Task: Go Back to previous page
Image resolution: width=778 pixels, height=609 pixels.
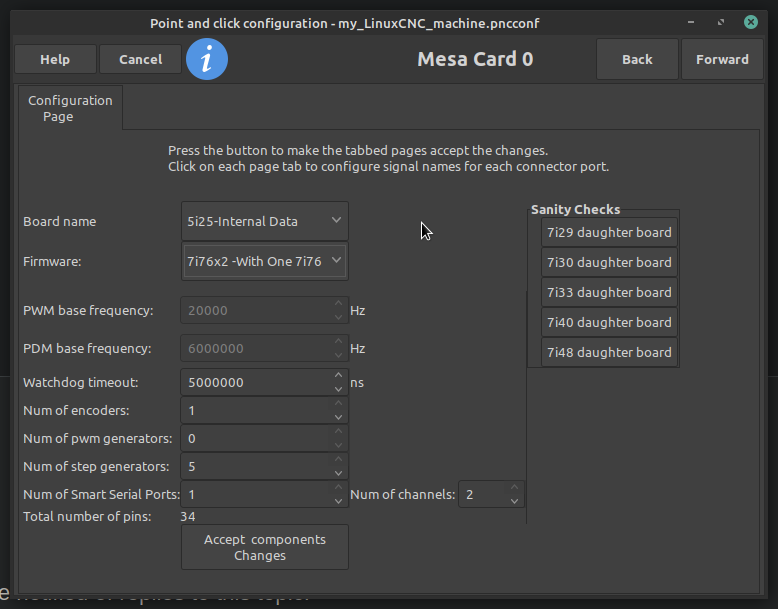Action: pyautogui.click(x=637, y=59)
